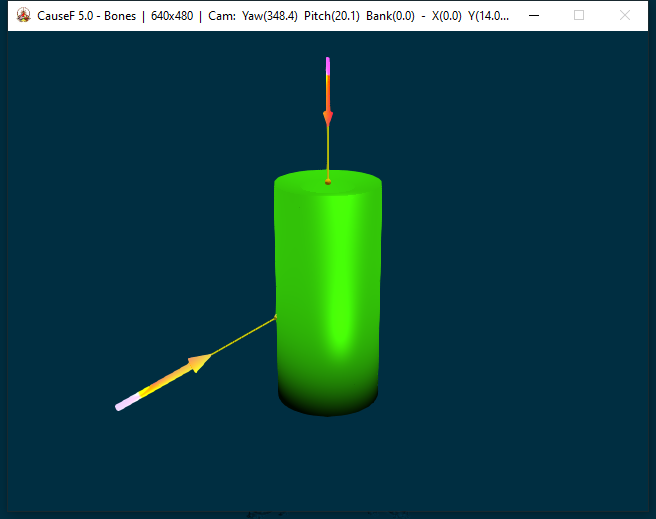Click the CauseF app icon in title bar
656x519 pixels.
coord(22,16)
